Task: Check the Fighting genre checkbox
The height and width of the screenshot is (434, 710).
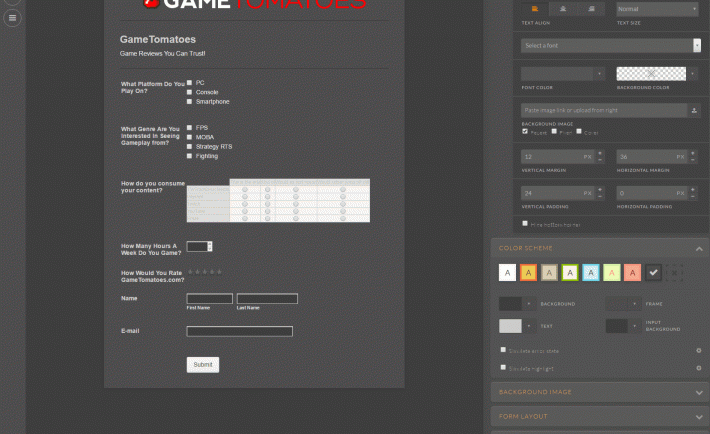Action: (189, 156)
